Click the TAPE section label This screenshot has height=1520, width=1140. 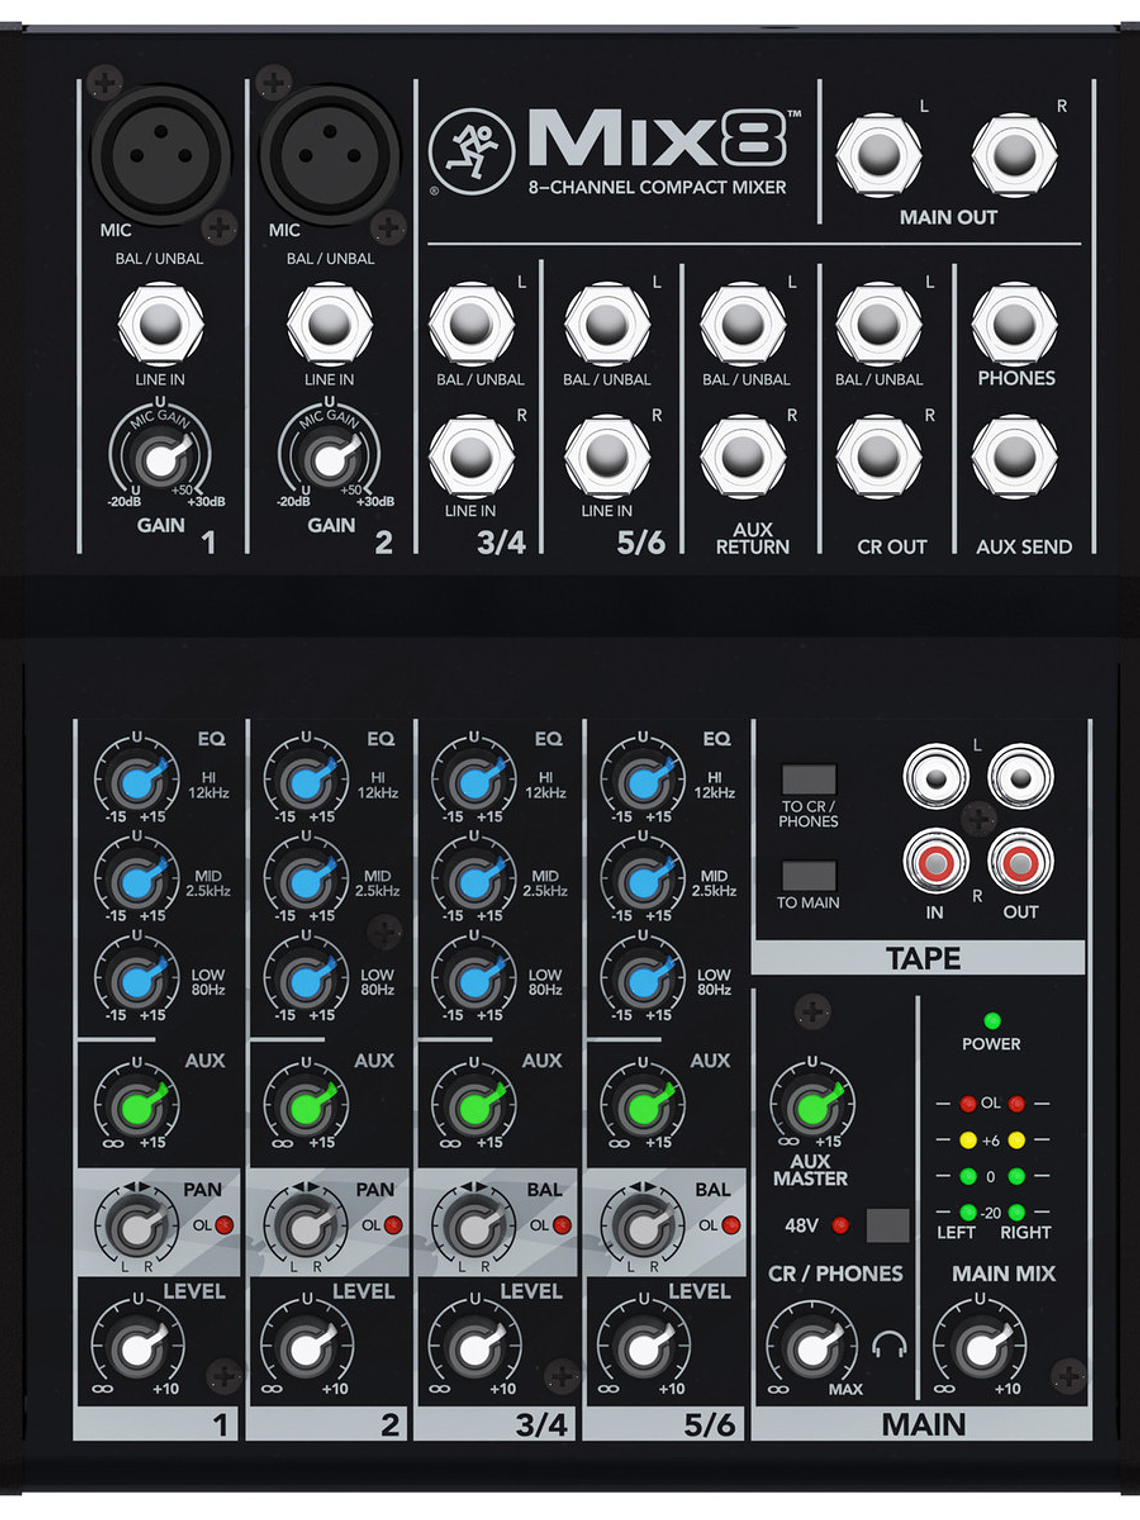click(x=922, y=958)
